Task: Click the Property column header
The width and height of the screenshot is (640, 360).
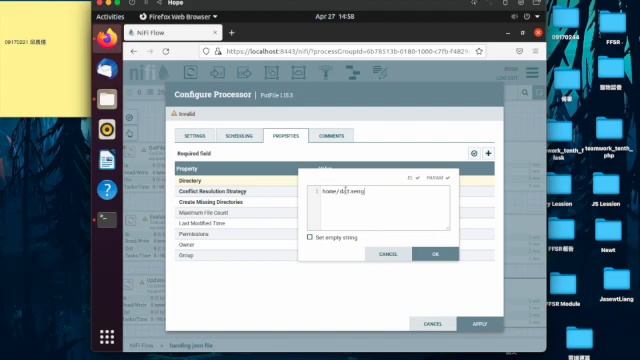Action: click(x=187, y=169)
